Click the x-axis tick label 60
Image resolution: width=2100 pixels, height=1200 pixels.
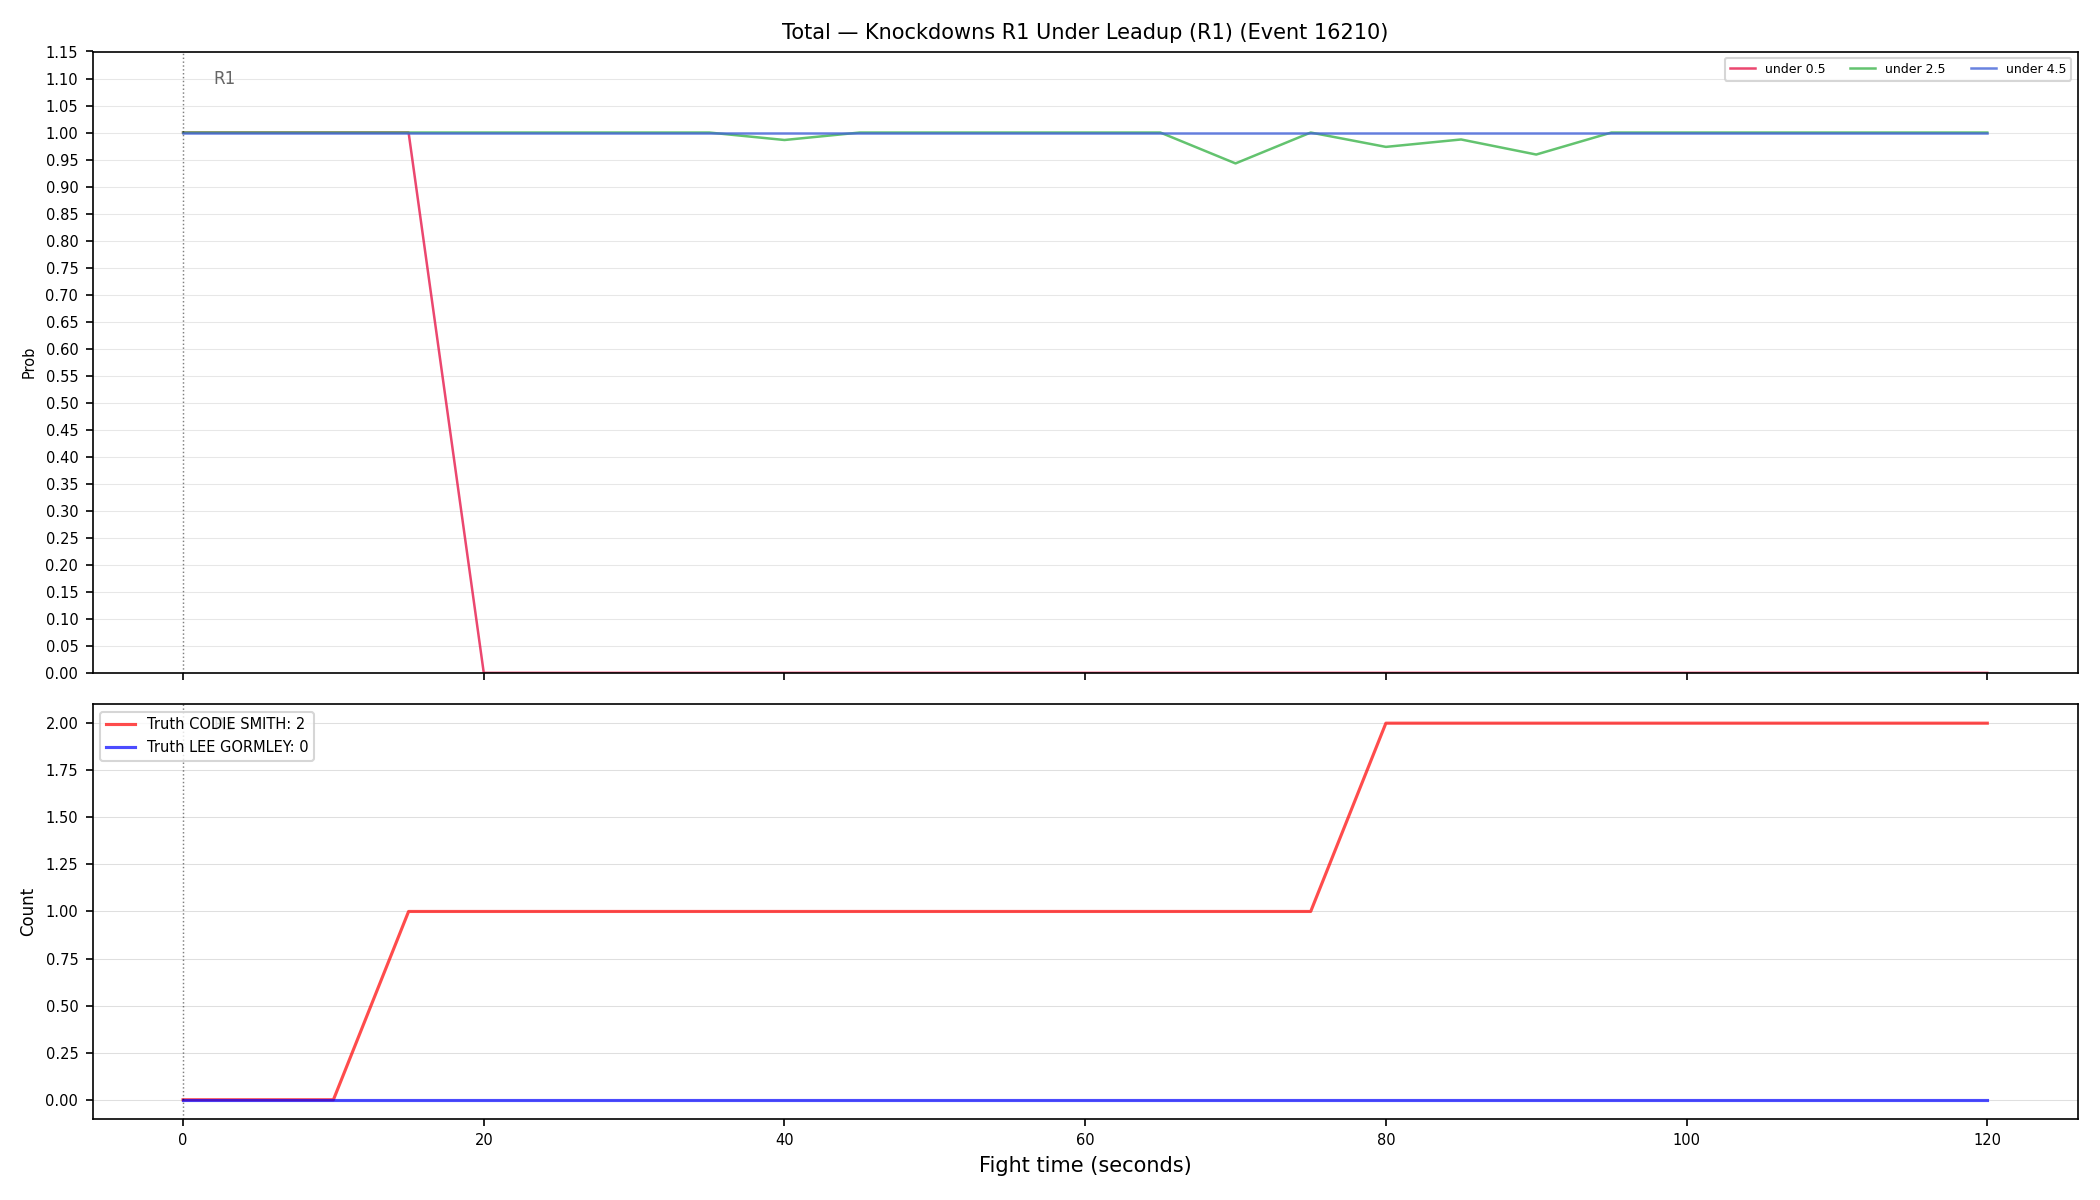tap(1085, 1139)
